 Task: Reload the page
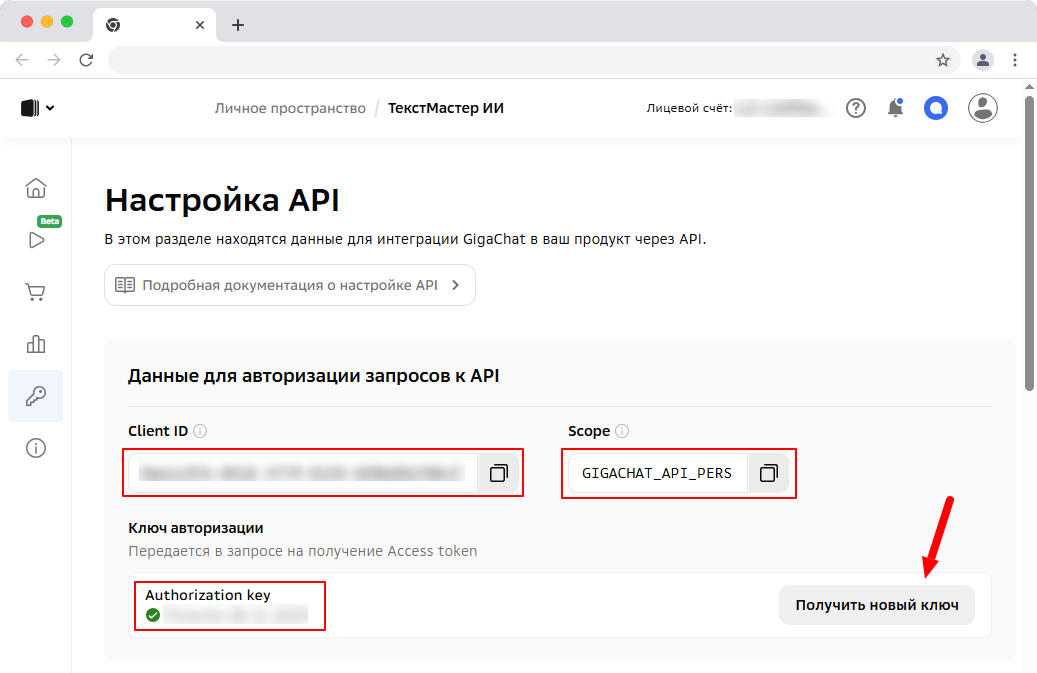click(86, 60)
